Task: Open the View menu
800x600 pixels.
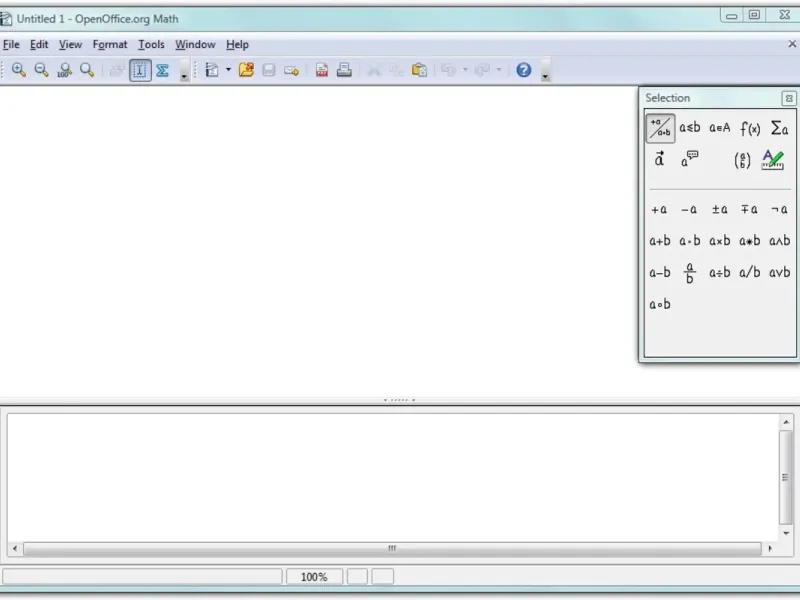Action: click(70, 44)
